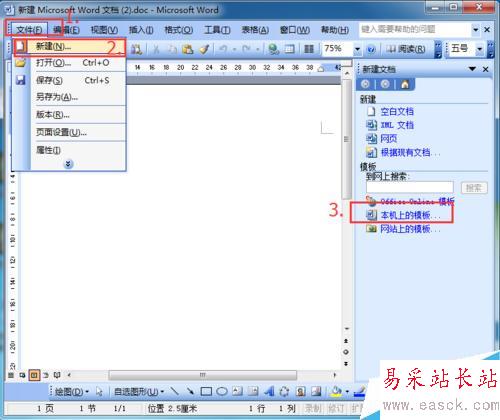The width and height of the screenshot is (500, 420).
Task: Select Objects arrow on Drawing toolbar
Action: click(x=99, y=391)
